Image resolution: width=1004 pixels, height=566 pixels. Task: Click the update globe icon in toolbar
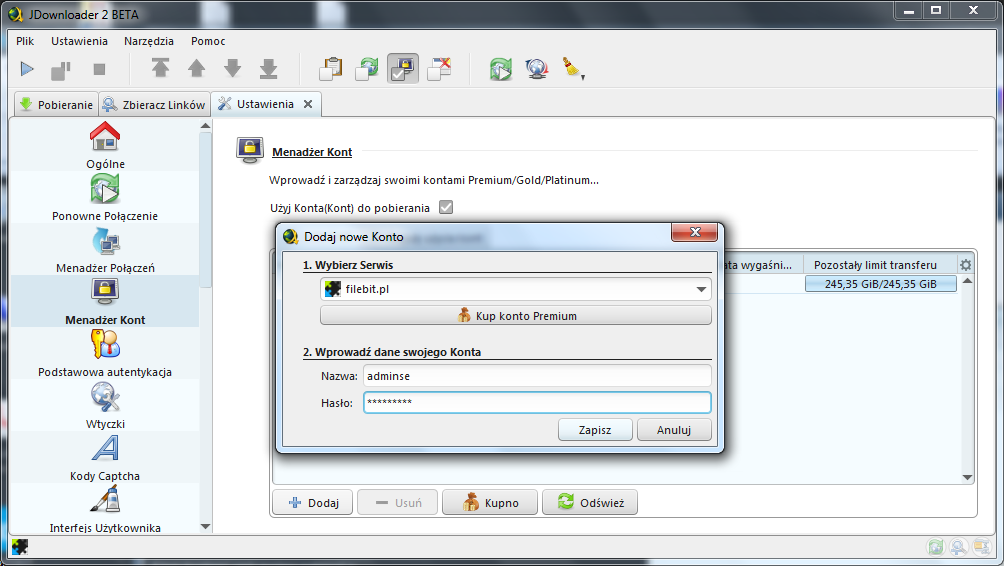point(537,69)
